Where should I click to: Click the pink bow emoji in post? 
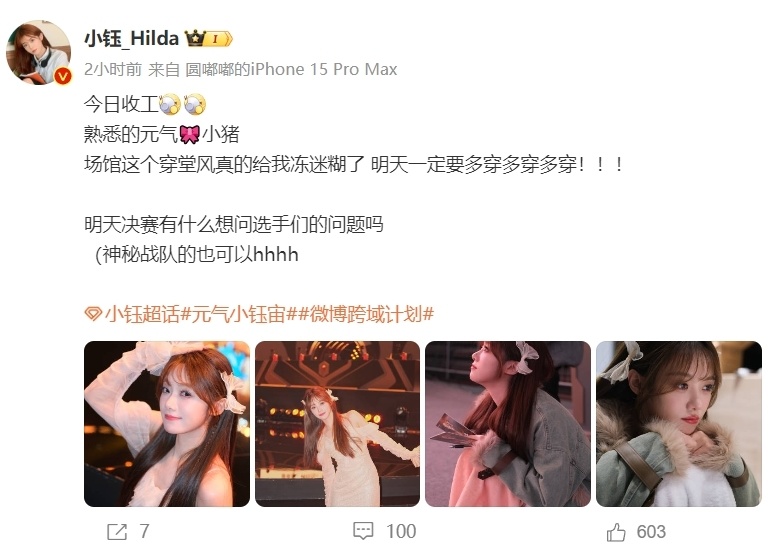click(190, 134)
